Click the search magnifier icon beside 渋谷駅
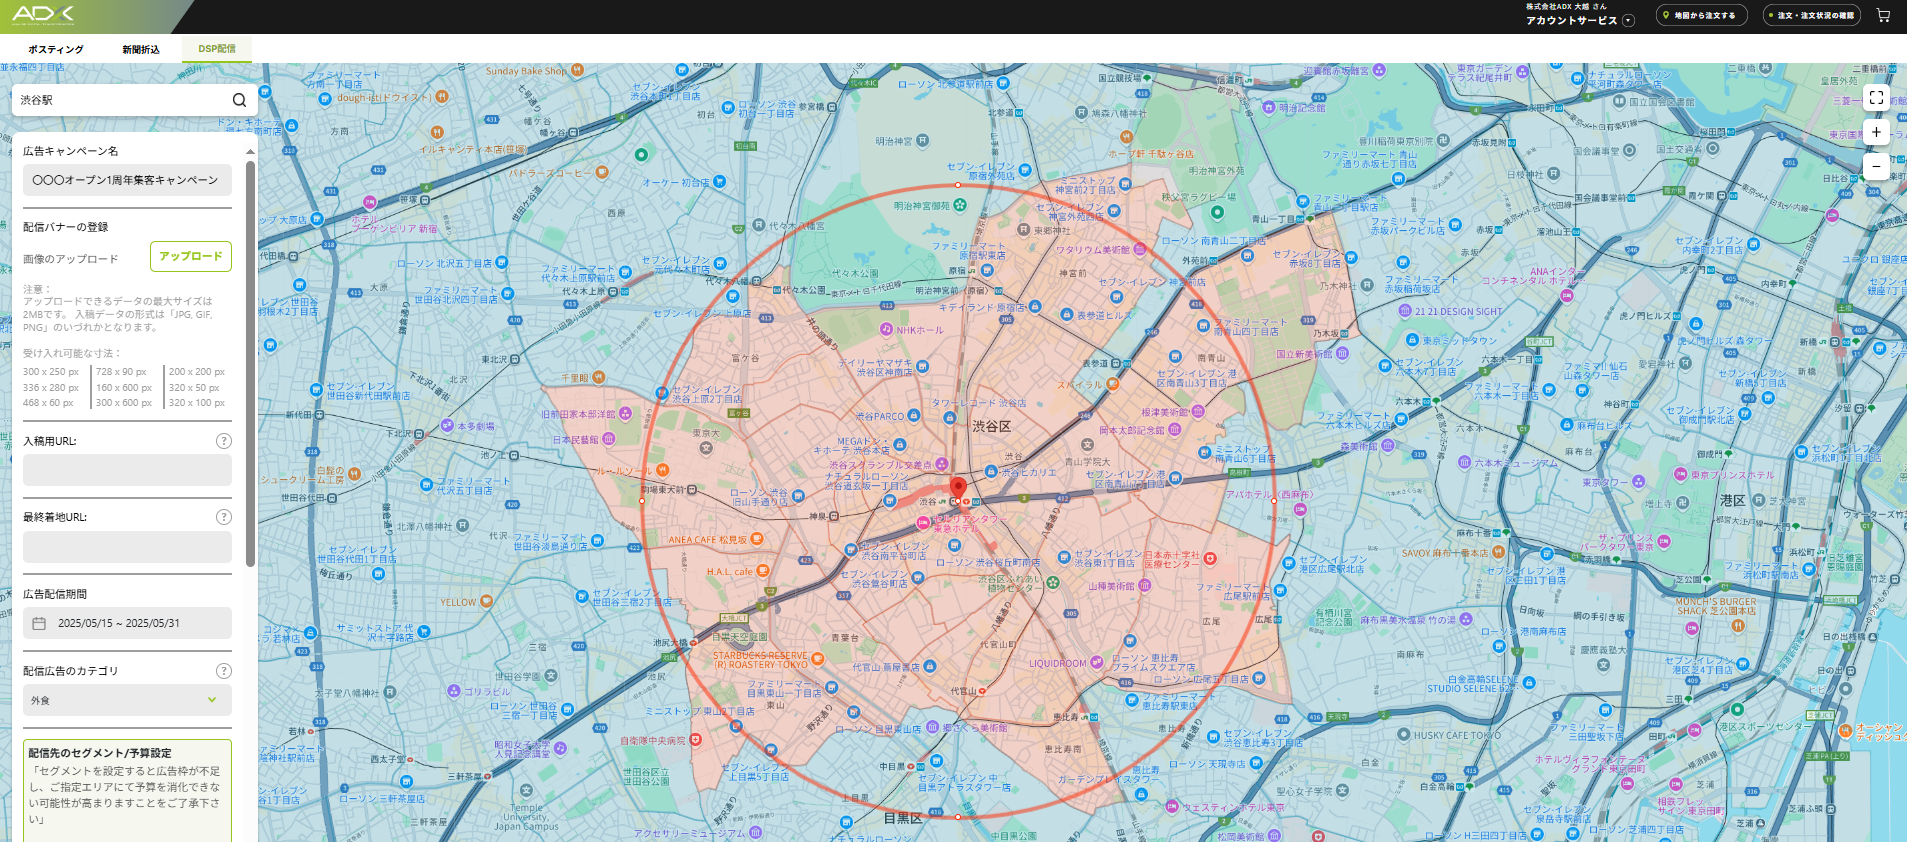The image size is (1907, 842). pos(239,100)
